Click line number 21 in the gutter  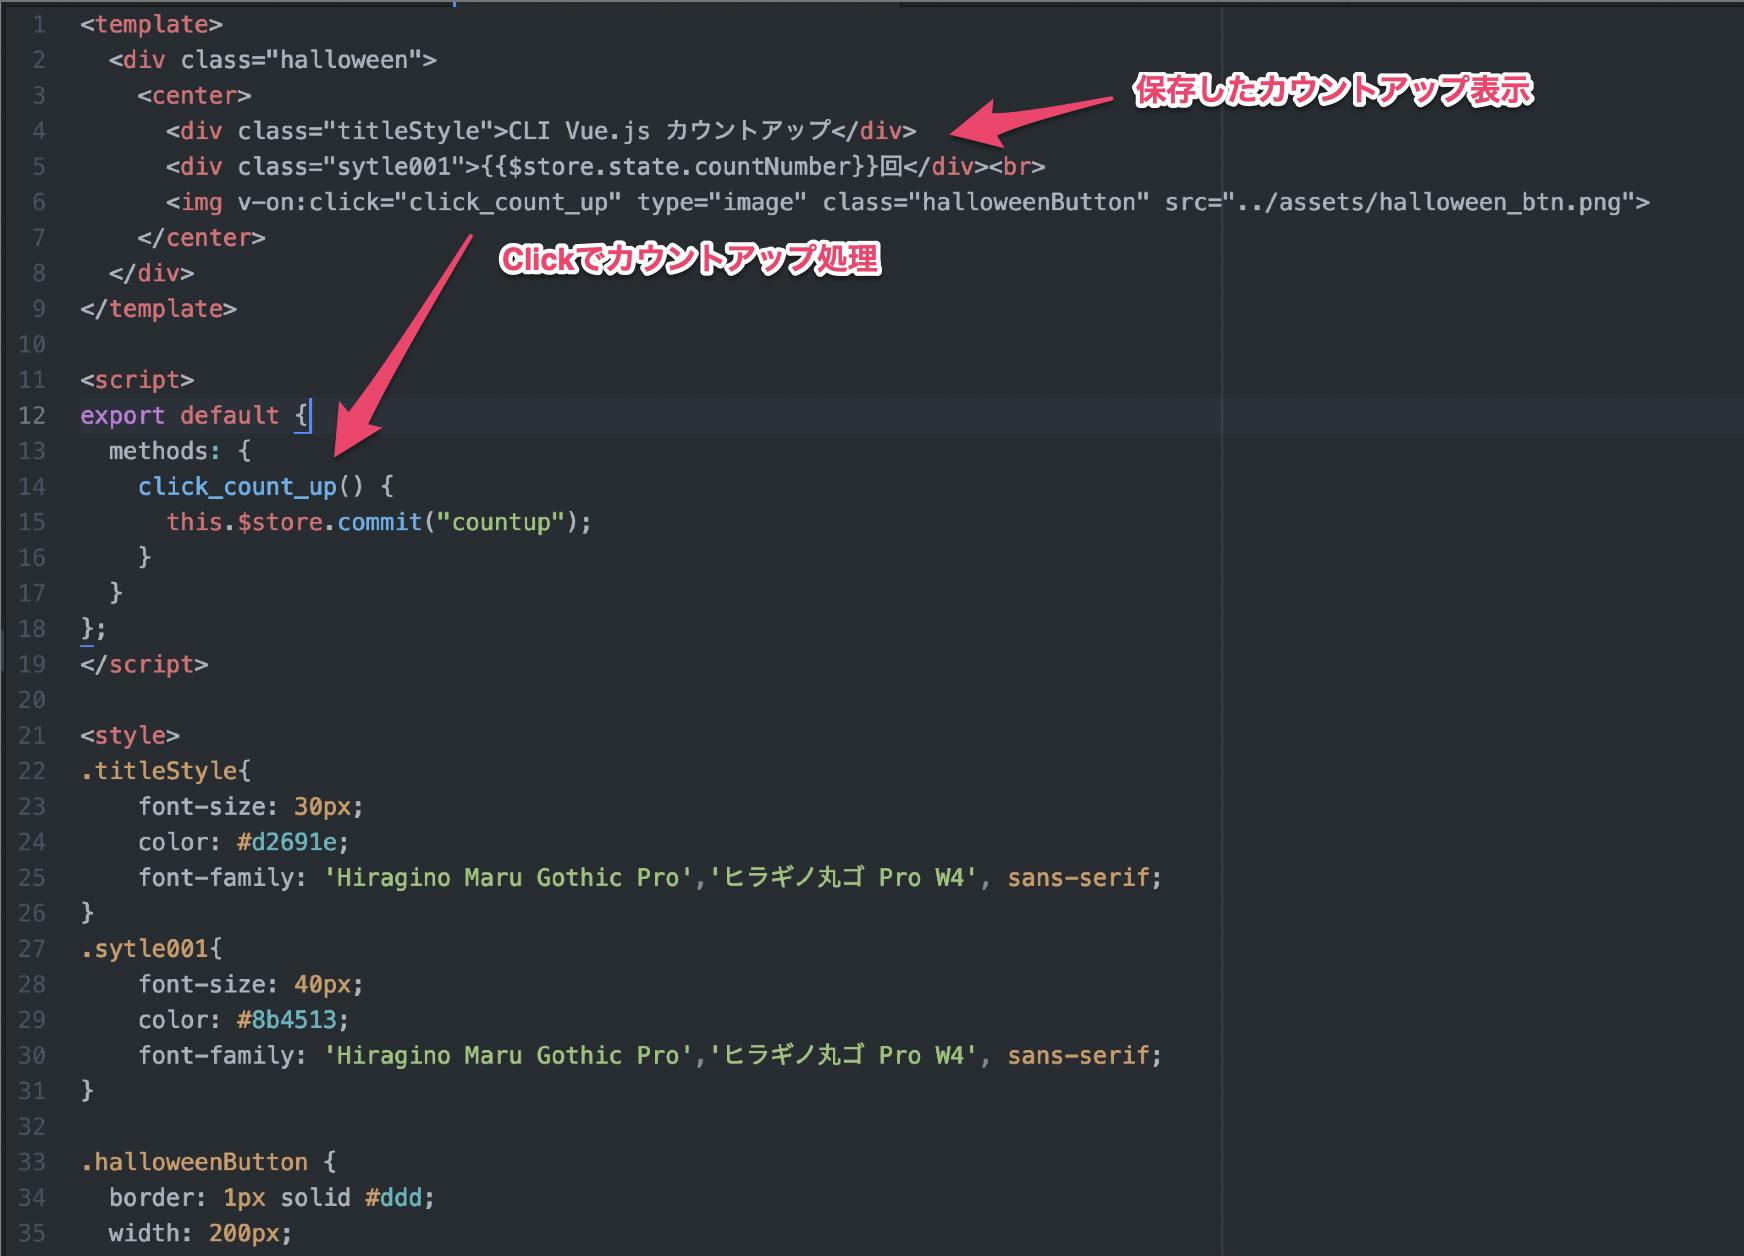(32, 735)
